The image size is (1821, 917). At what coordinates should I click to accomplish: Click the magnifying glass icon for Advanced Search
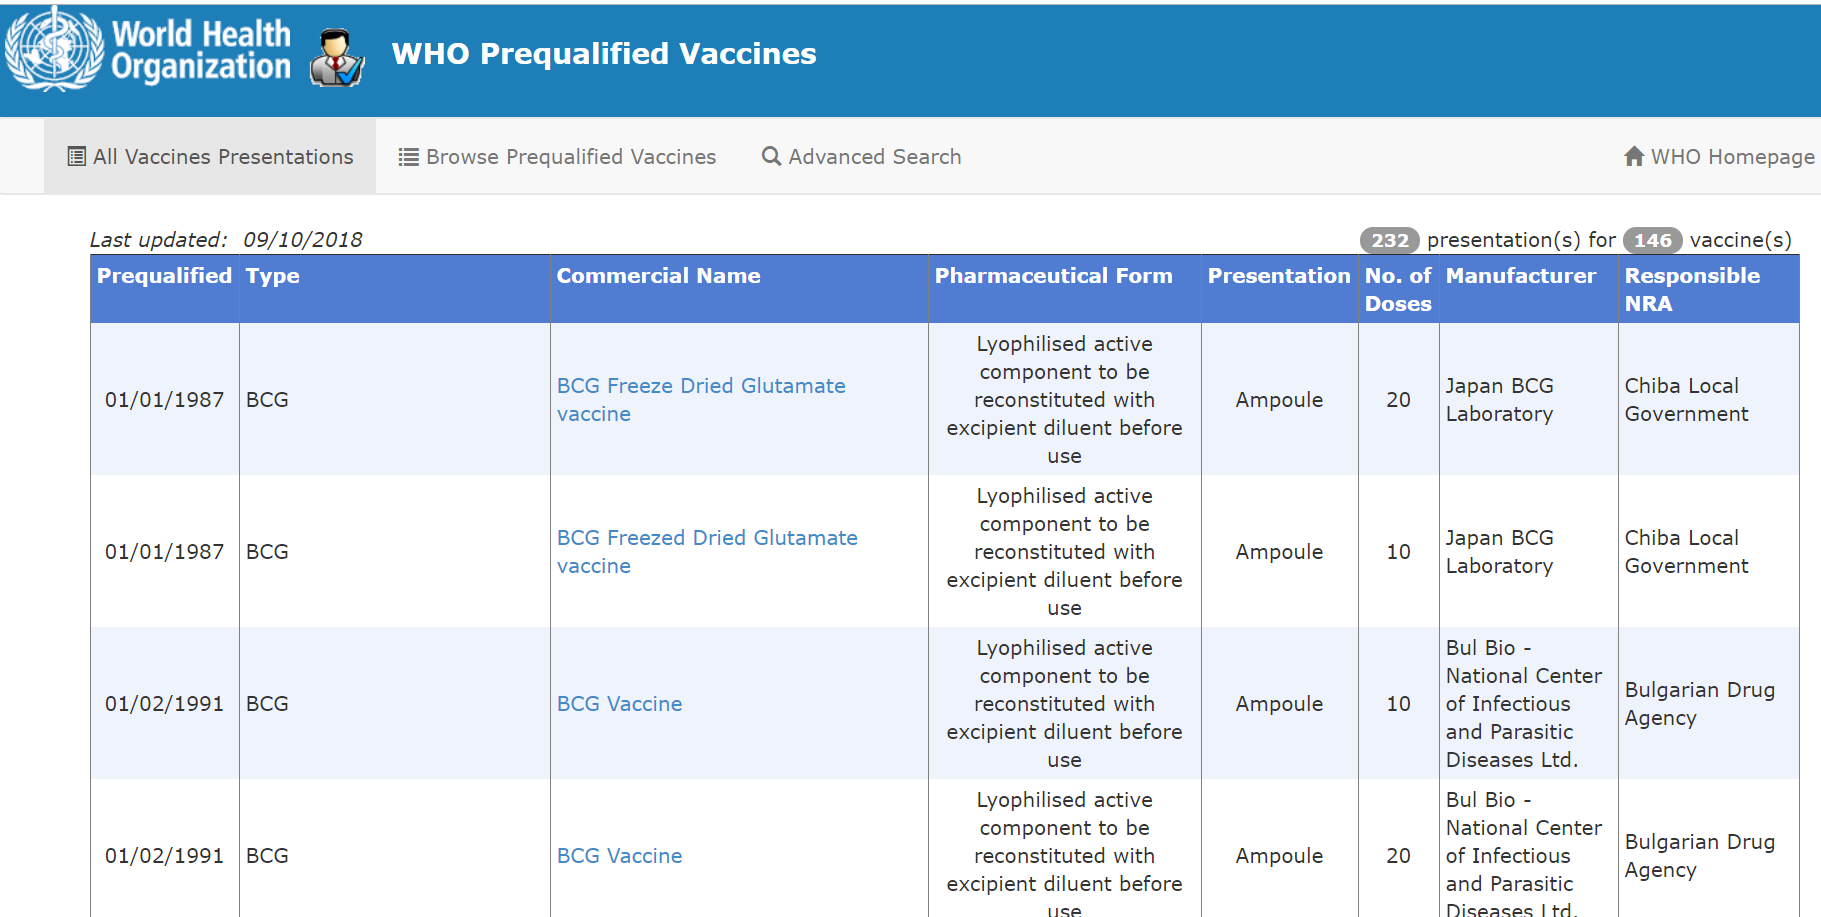770,156
